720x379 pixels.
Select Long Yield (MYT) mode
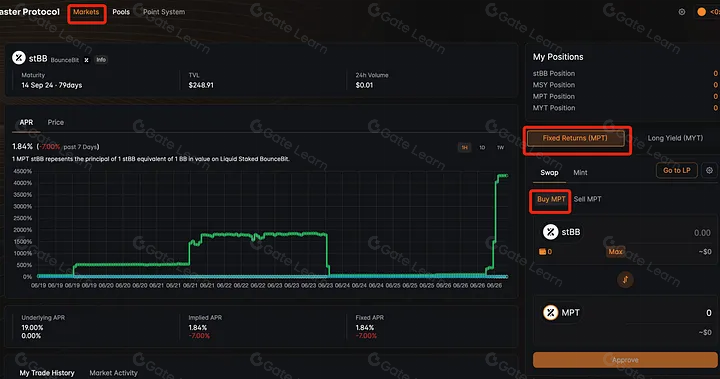[675, 138]
